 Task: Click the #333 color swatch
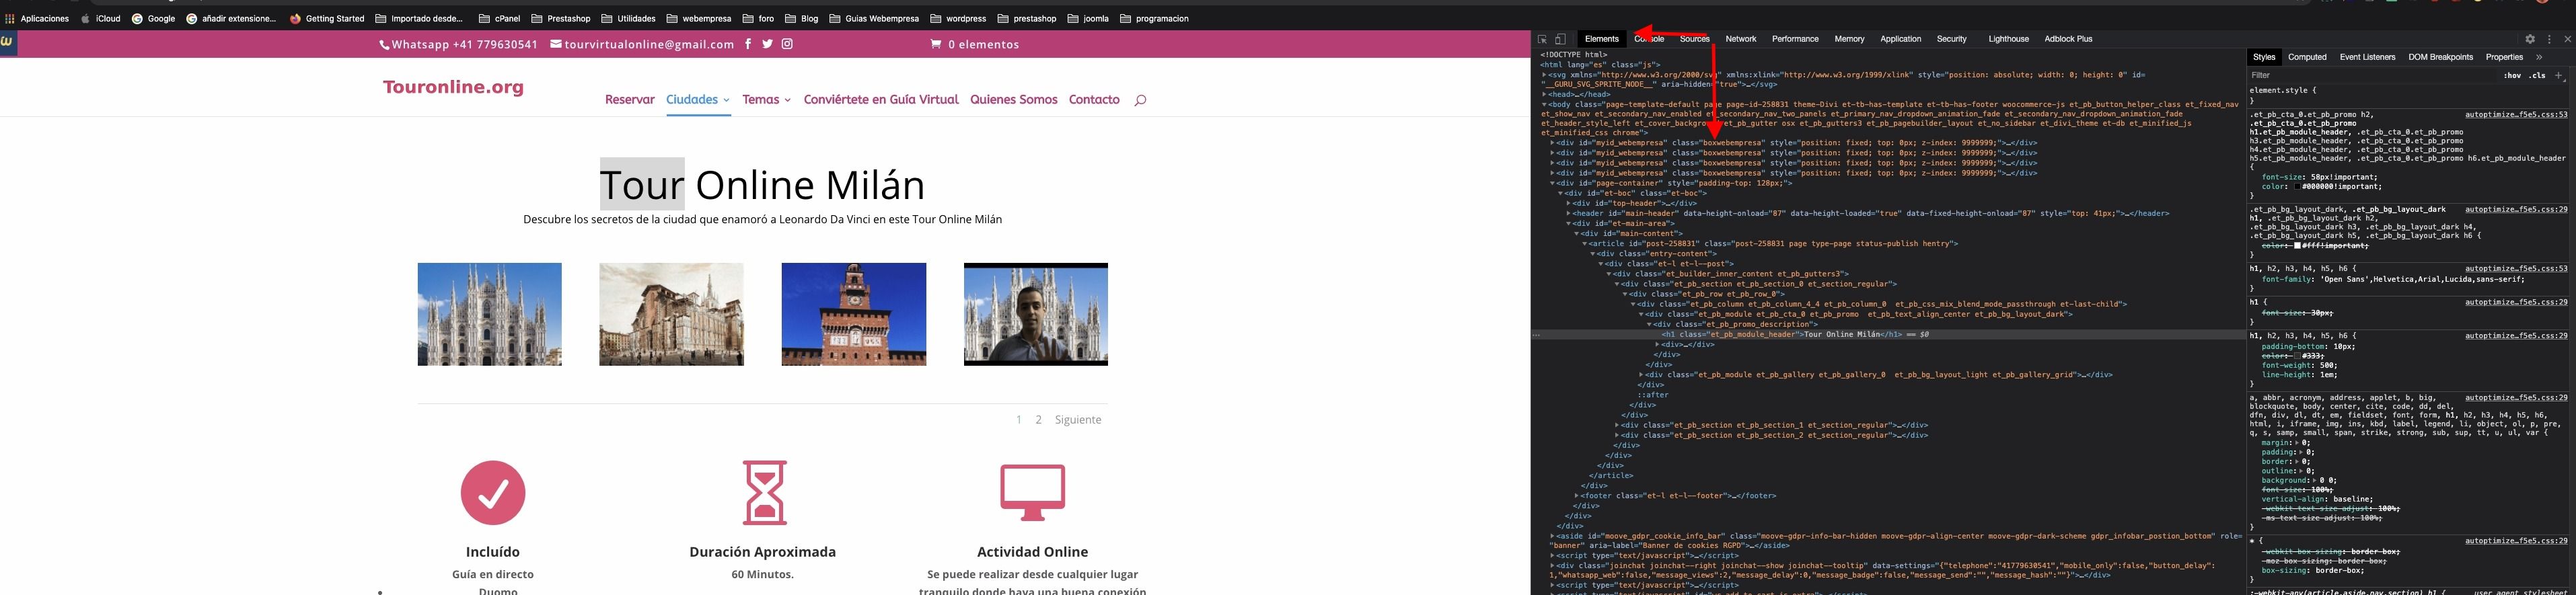[x=2298, y=356]
